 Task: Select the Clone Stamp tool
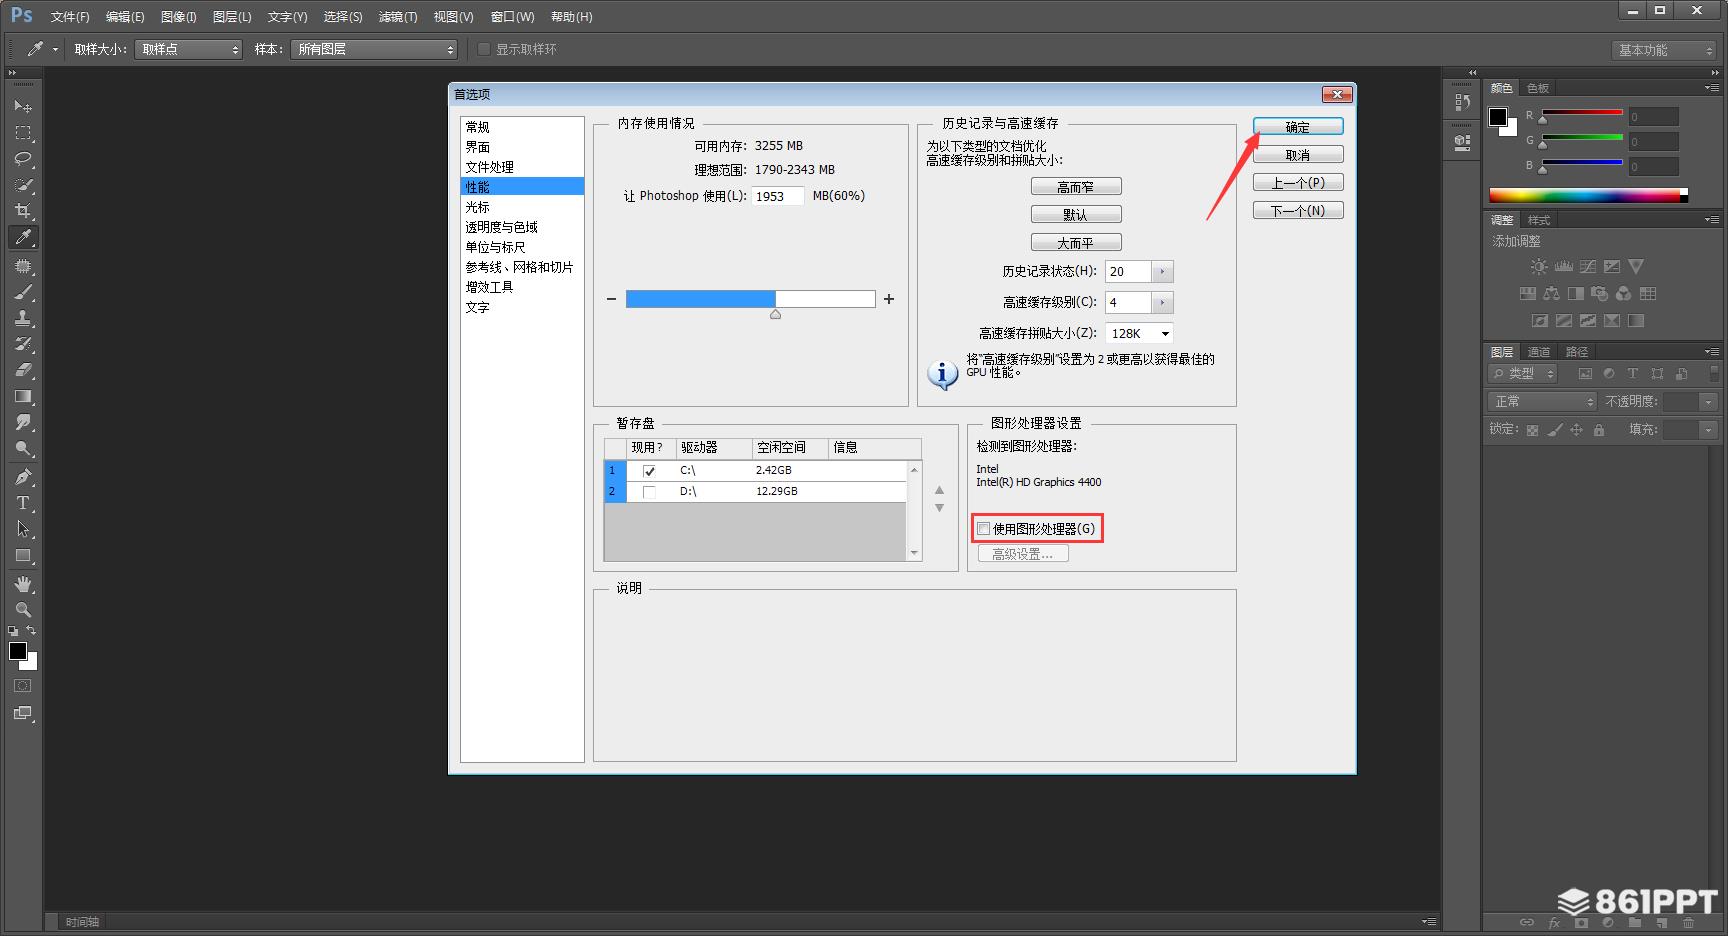pyautogui.click(x=23, y=318)
